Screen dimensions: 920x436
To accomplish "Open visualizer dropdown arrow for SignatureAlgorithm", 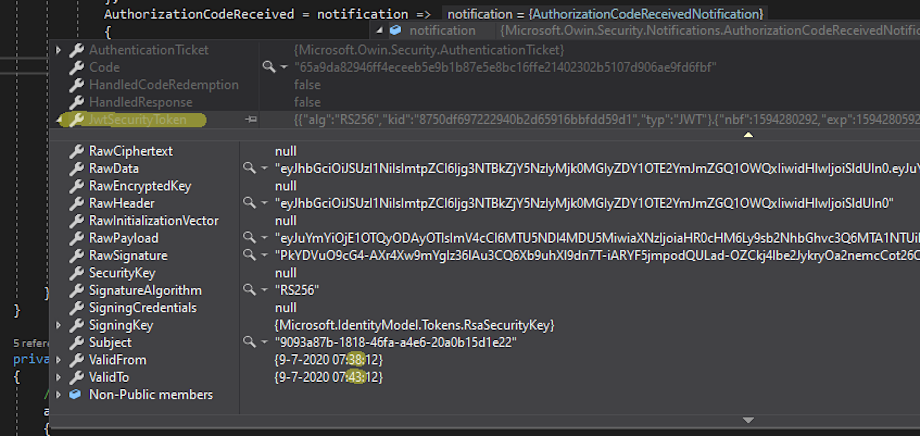I will pos(265,291).
